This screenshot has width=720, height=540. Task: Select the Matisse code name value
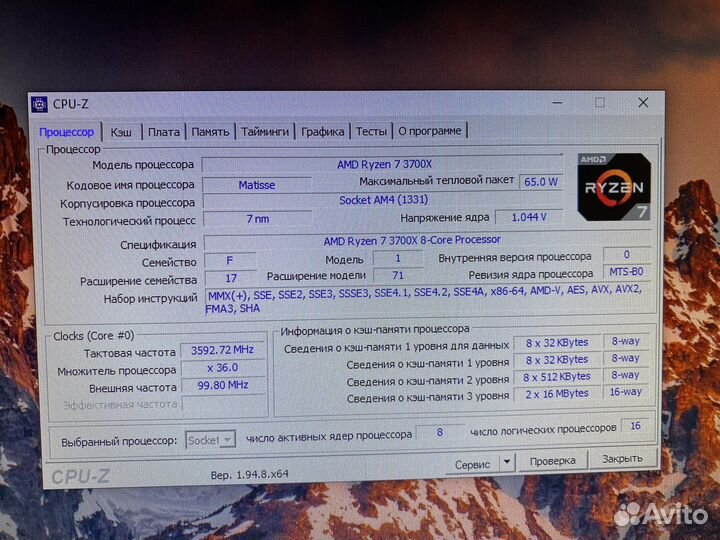pyautogui.click(x=257, y=185)
